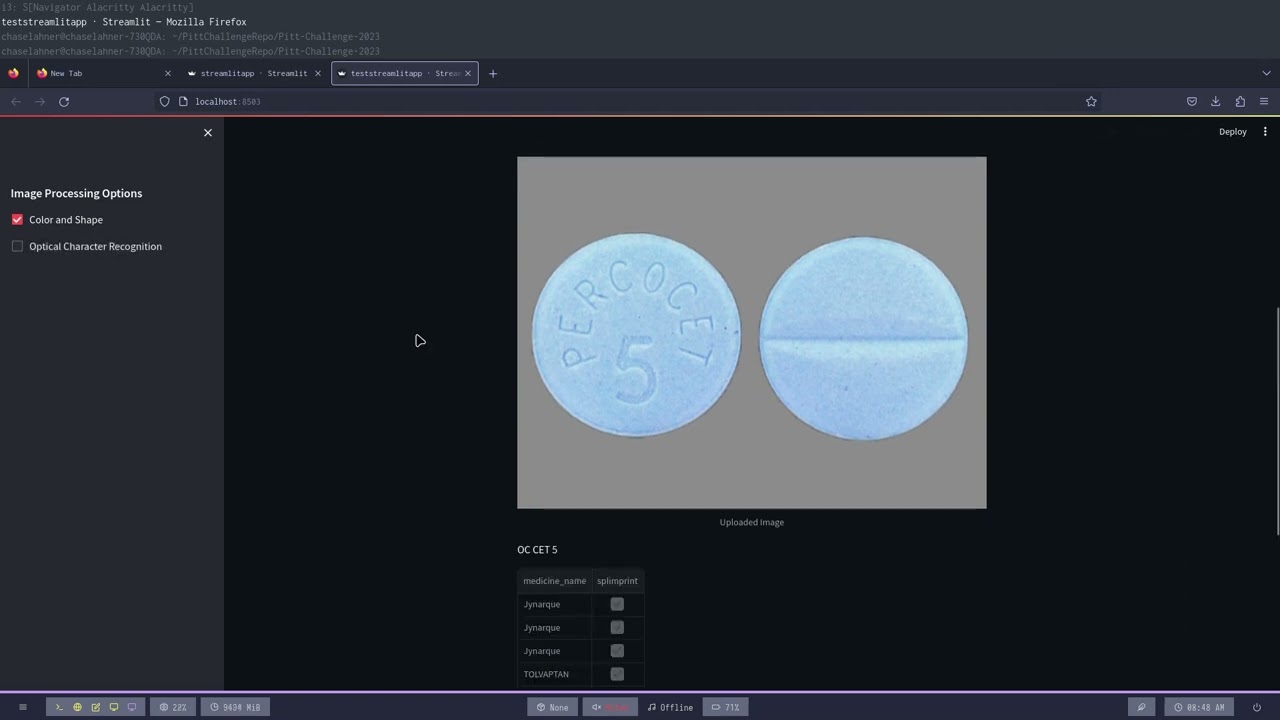The width and height of the screenshot is (1280, 720).
Task: Click the OC CET 5 result text
Action: [537, 550]
